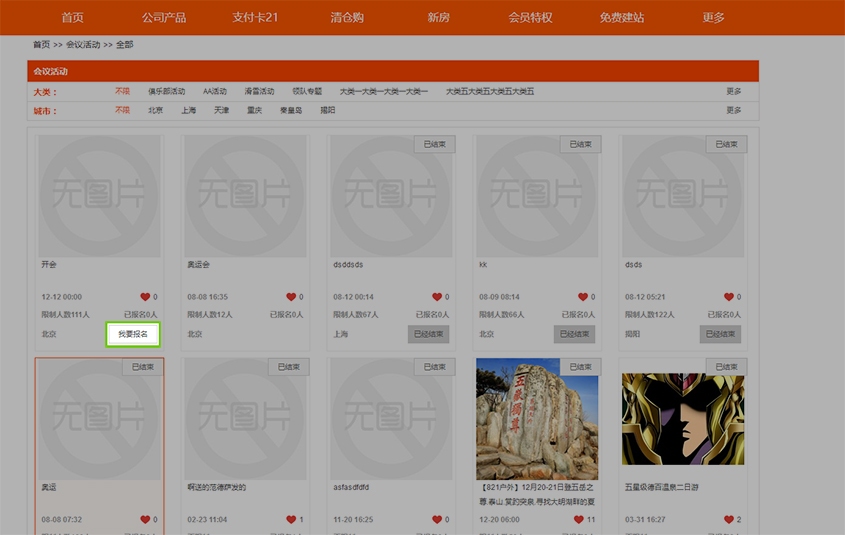
Task: Open the asfasdfdfd event placeholder image
Action: pos(391,419)
